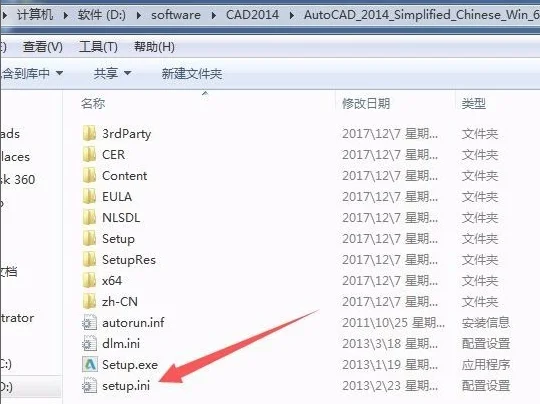The height and width of the screenshot is (404, 540).
Task: Open the 共享 dropdown arrow
Action: coord(127,73)
